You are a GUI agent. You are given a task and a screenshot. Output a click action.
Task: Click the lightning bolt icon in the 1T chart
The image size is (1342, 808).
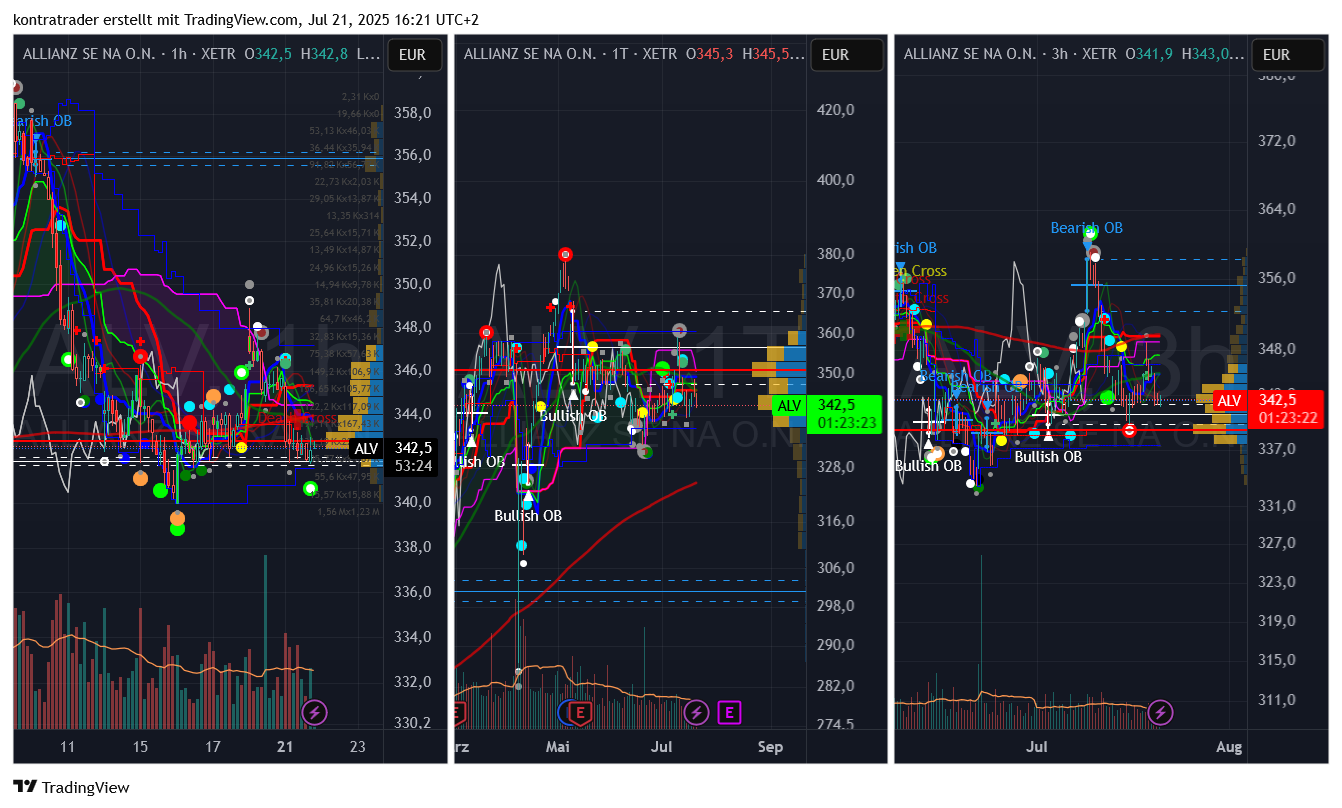(697, 713)
